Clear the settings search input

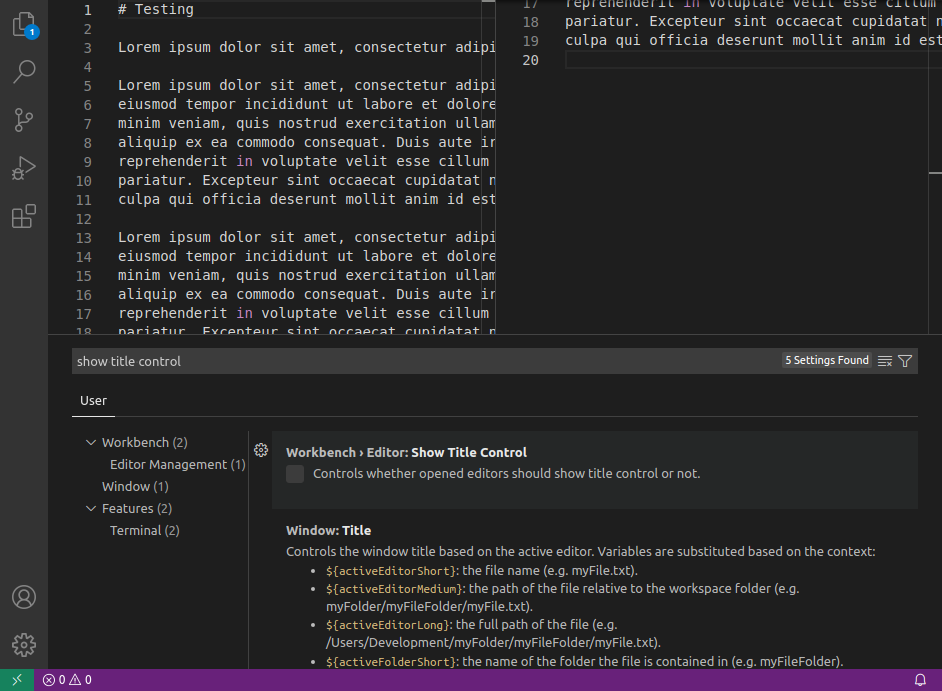(884, 361)
